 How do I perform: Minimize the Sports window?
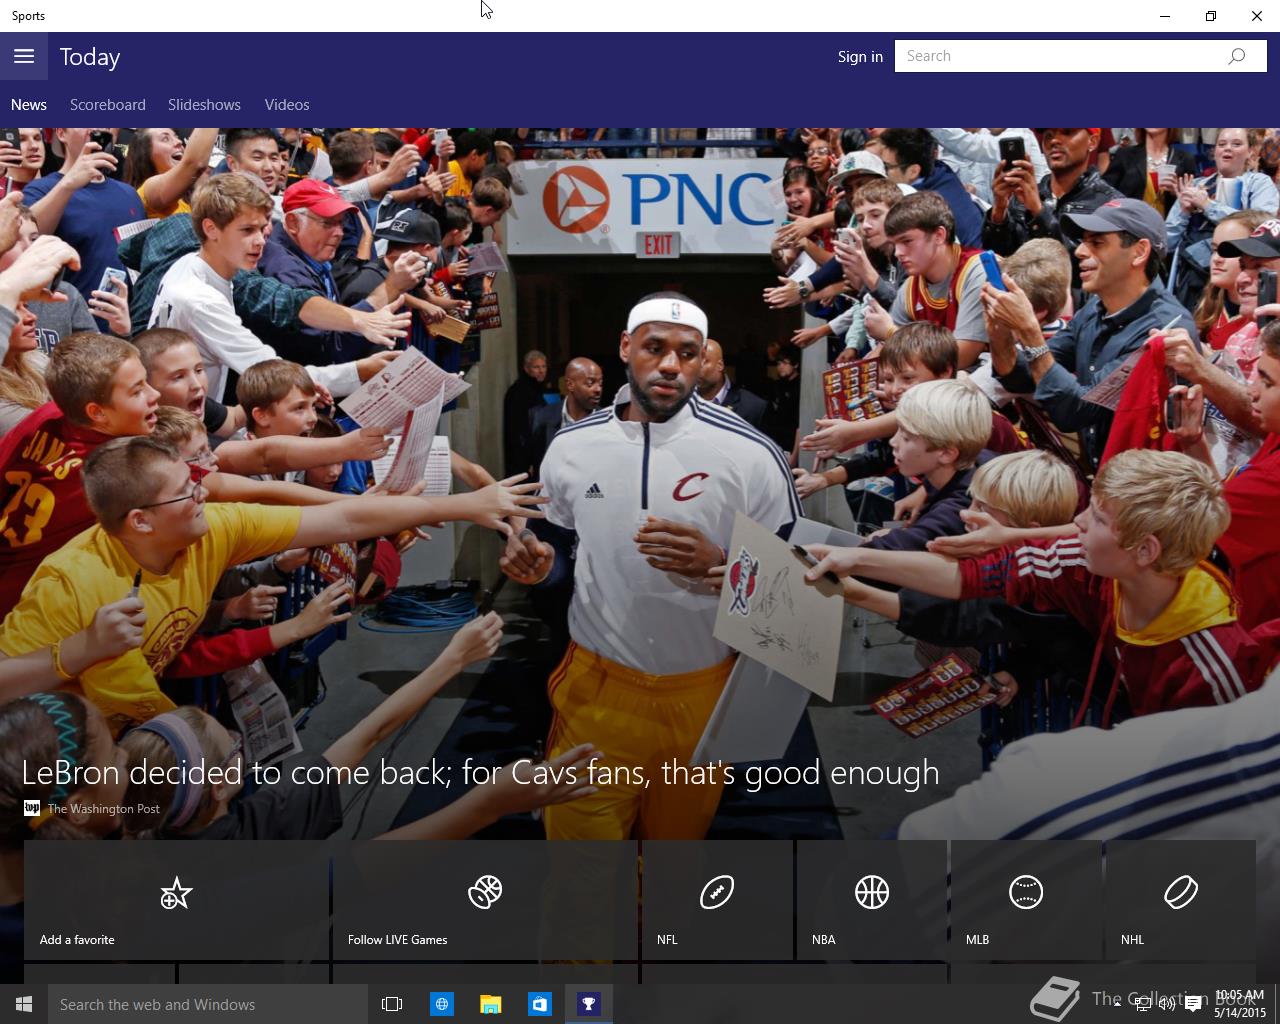(x=1165, y=16)
